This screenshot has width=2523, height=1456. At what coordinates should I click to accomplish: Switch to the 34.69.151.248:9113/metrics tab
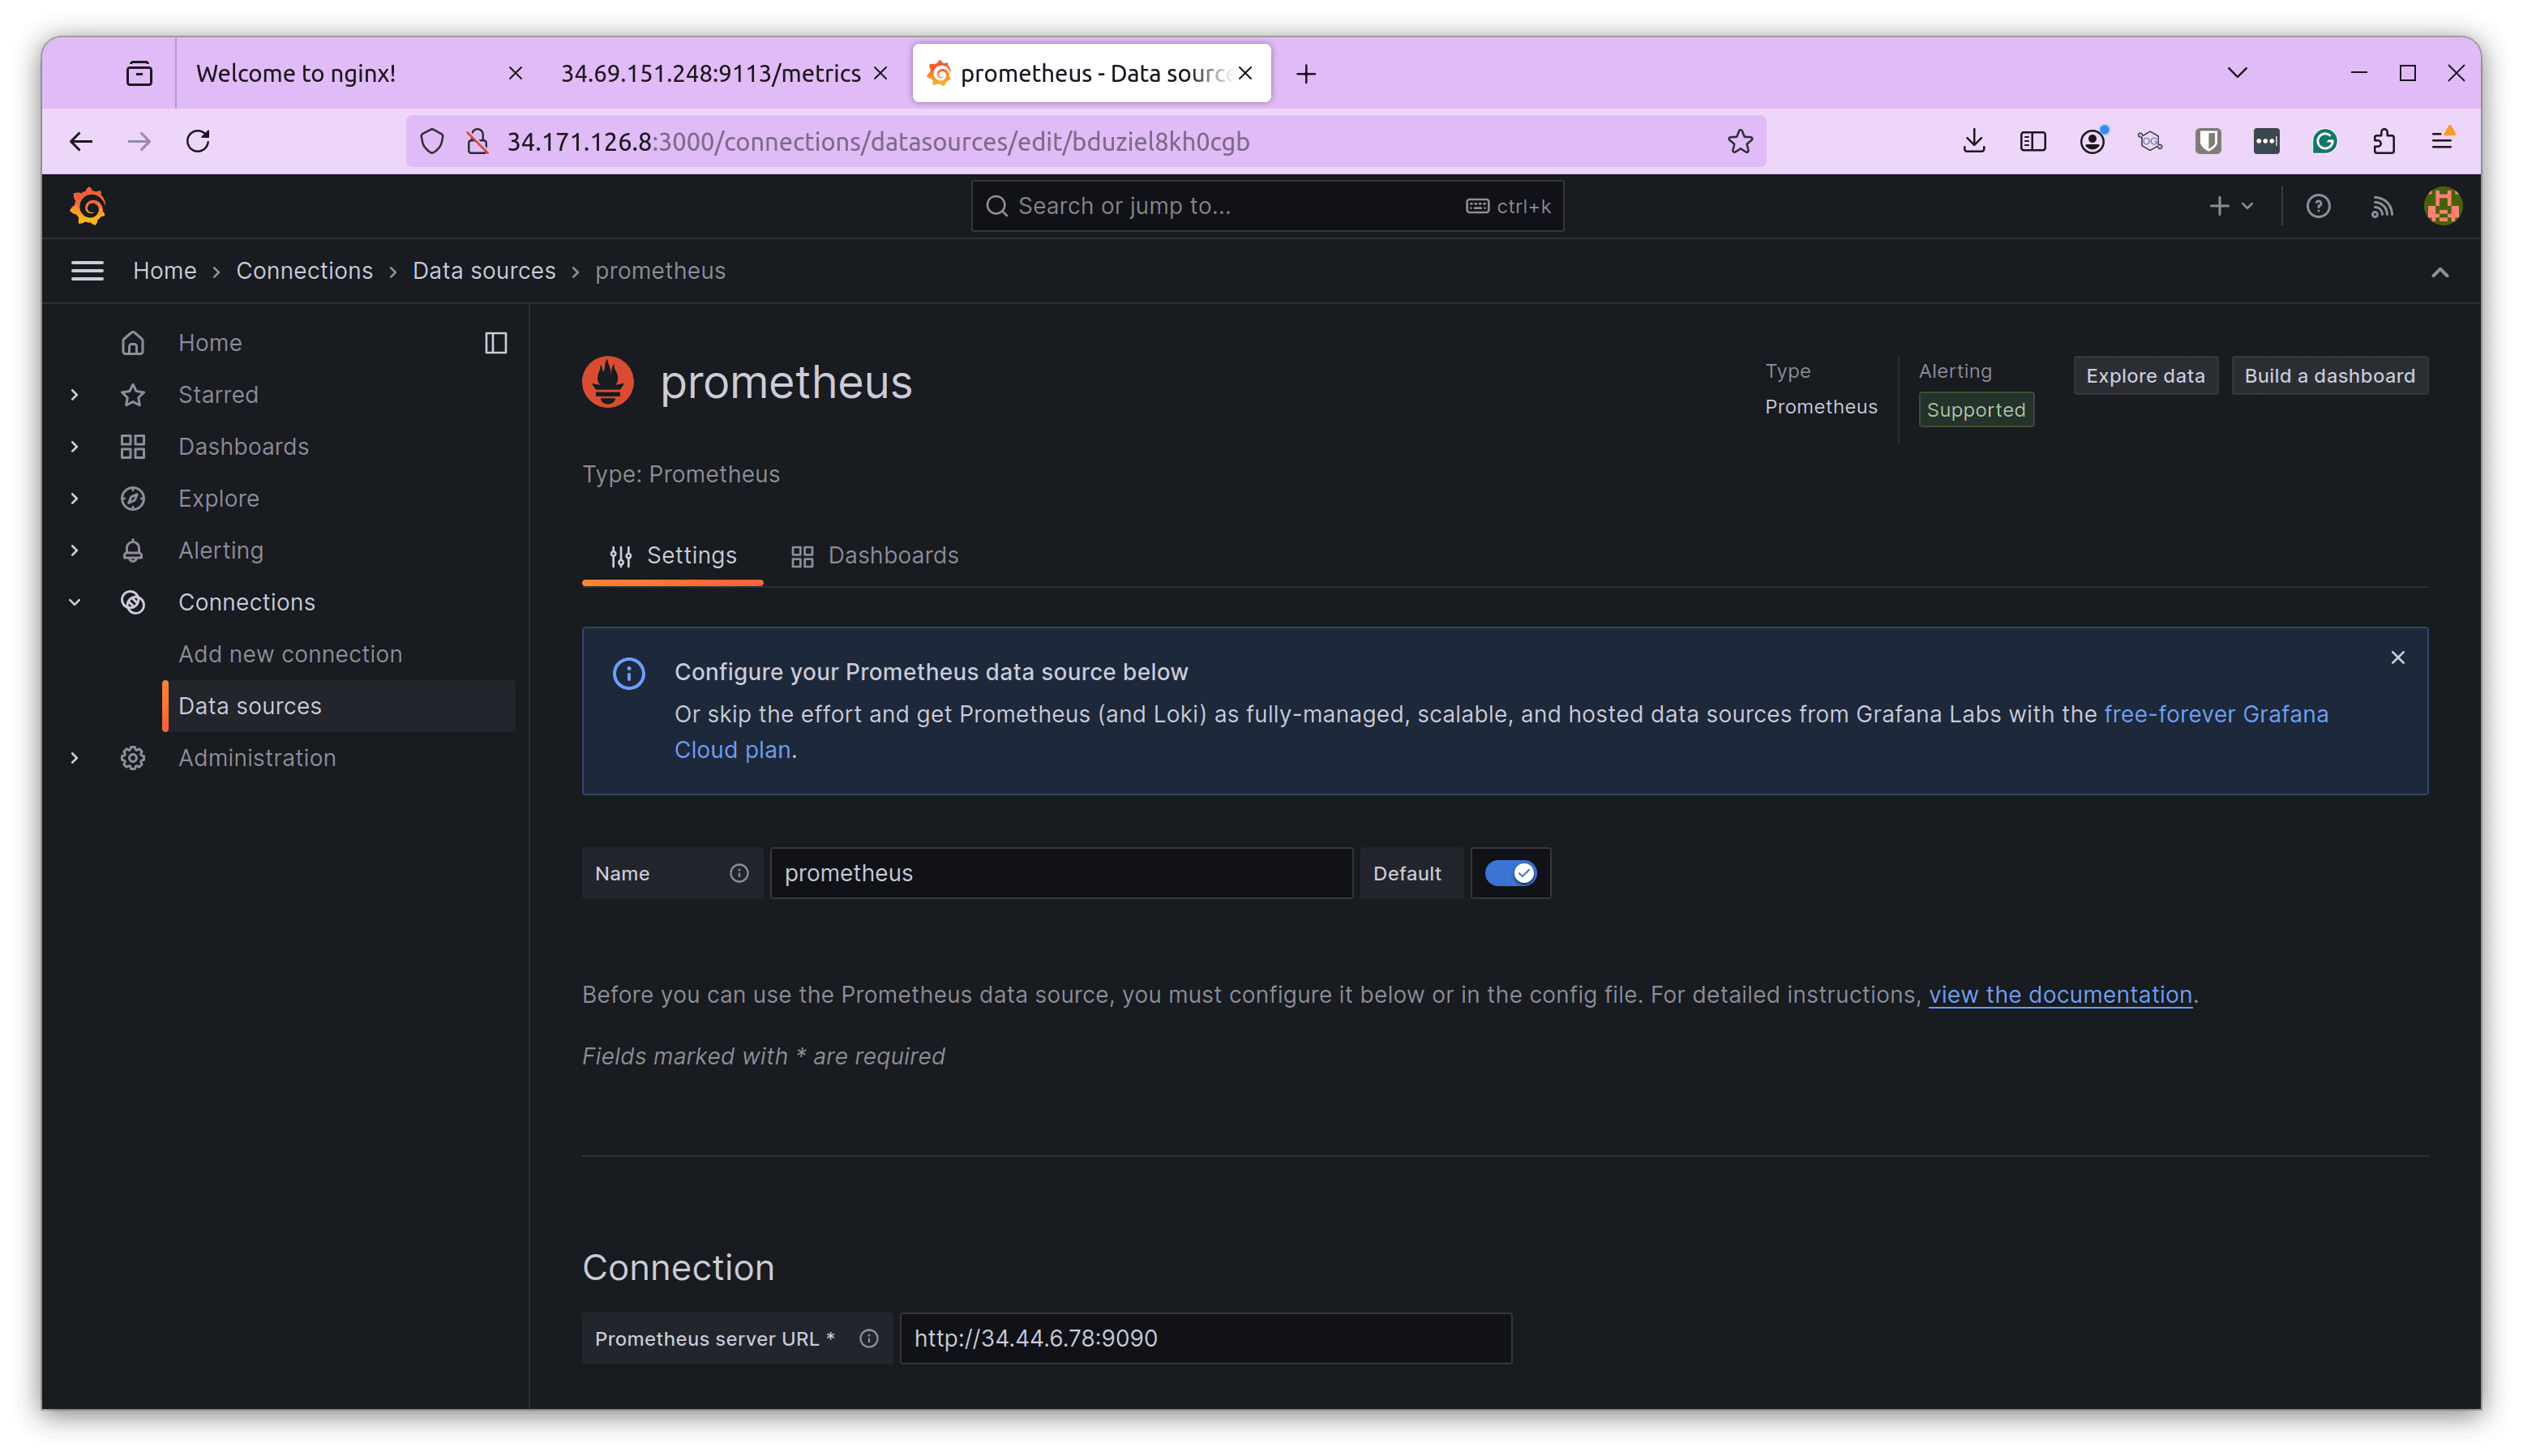click(725, 73)
